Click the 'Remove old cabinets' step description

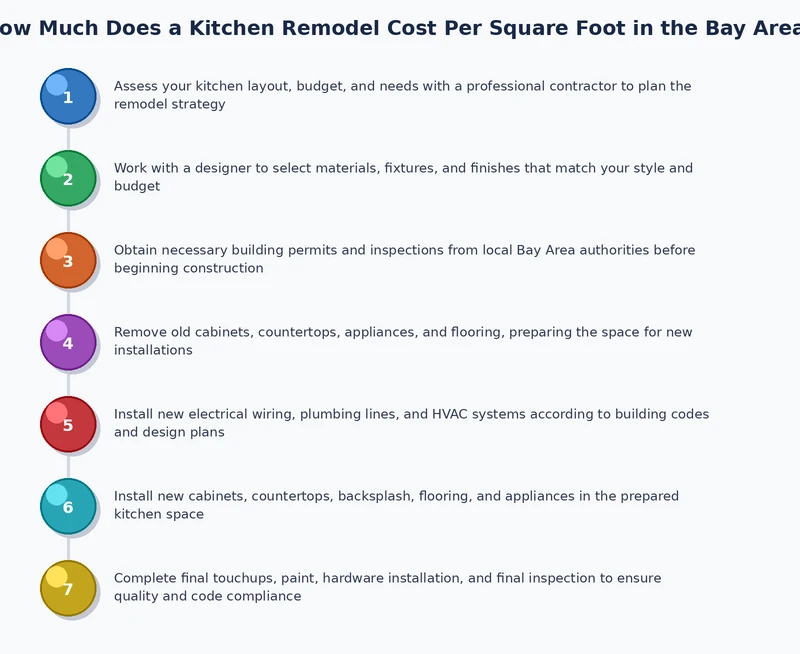click(403, 341)
